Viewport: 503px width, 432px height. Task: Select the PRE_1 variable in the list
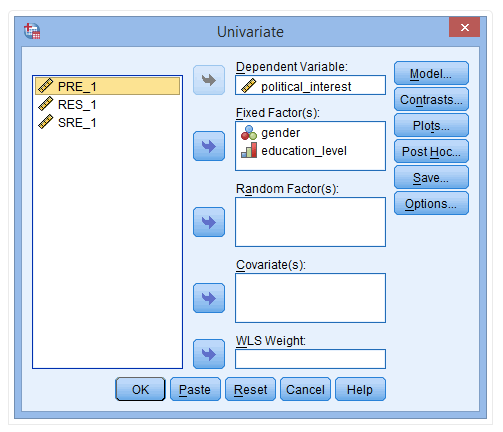click(x=107, y=86)
